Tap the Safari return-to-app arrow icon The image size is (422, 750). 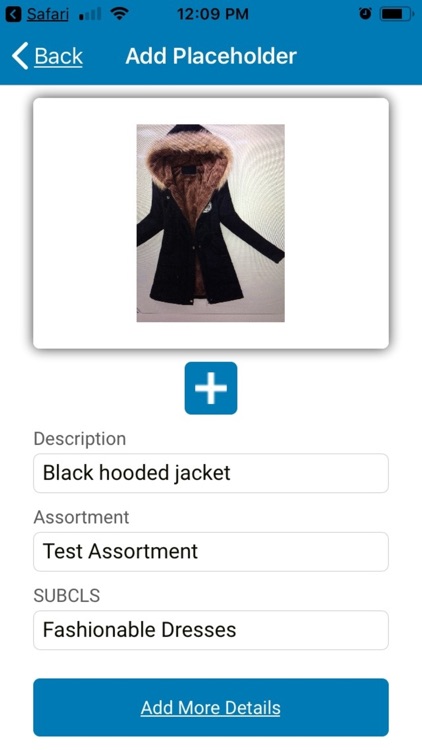[x=13, y=14]
